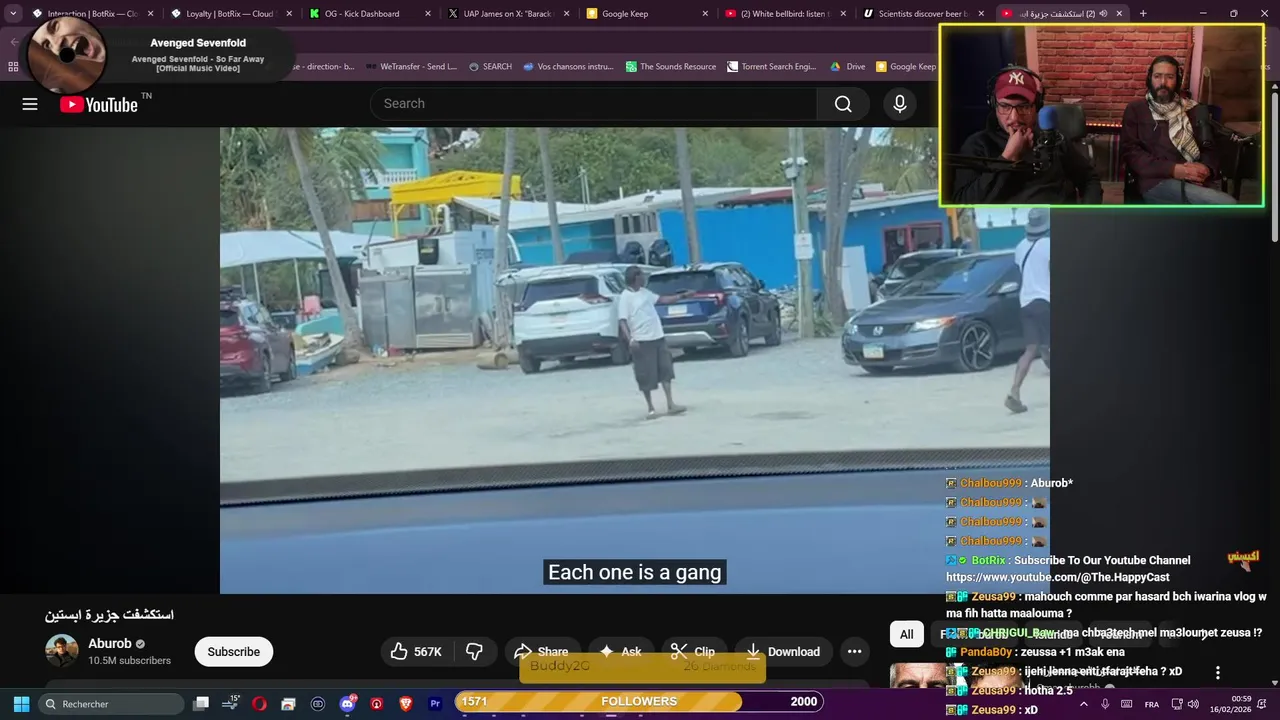
Task: Click the system tray microphone icon
Action: (1105, 704)
